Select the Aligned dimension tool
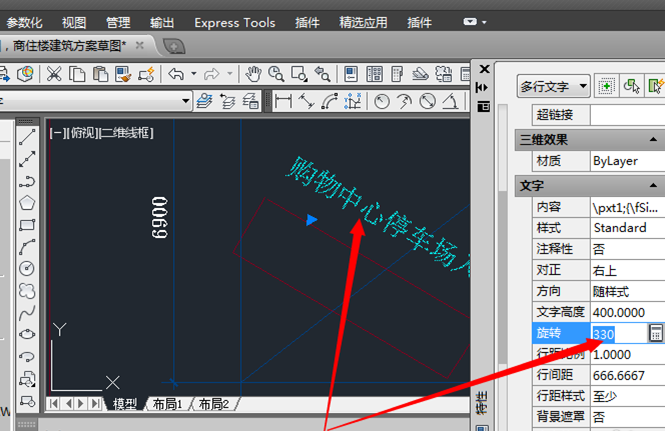This screenshot has height=431, width=665. point(306,101)
